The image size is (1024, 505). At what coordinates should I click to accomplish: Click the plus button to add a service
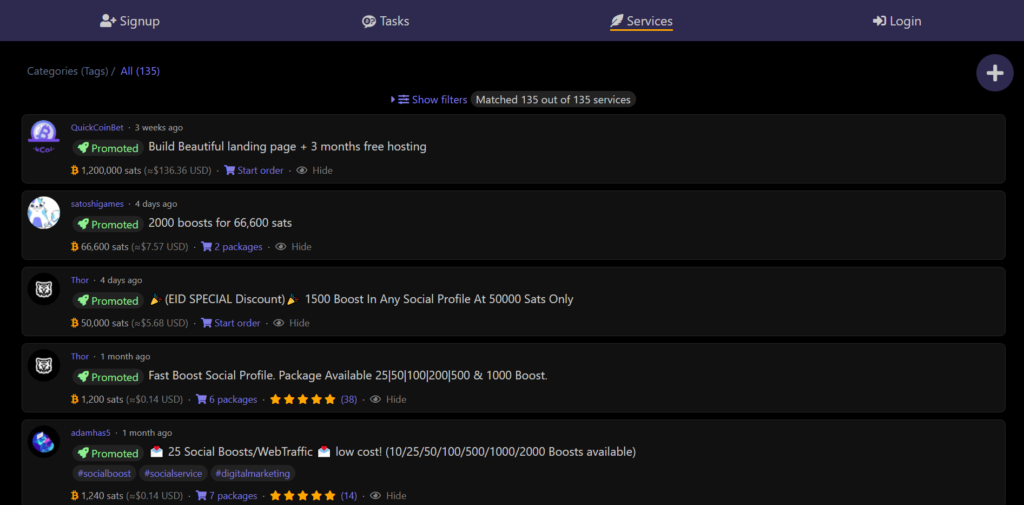[x=995, y=73]
